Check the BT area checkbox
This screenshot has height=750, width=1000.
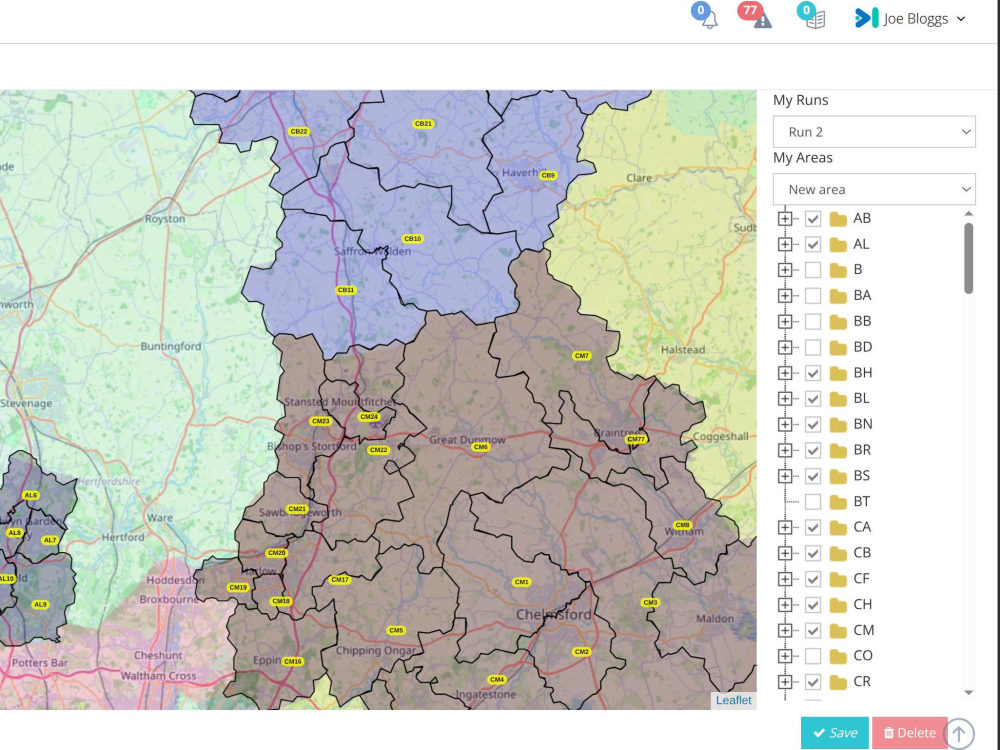[x=812, y=502]
